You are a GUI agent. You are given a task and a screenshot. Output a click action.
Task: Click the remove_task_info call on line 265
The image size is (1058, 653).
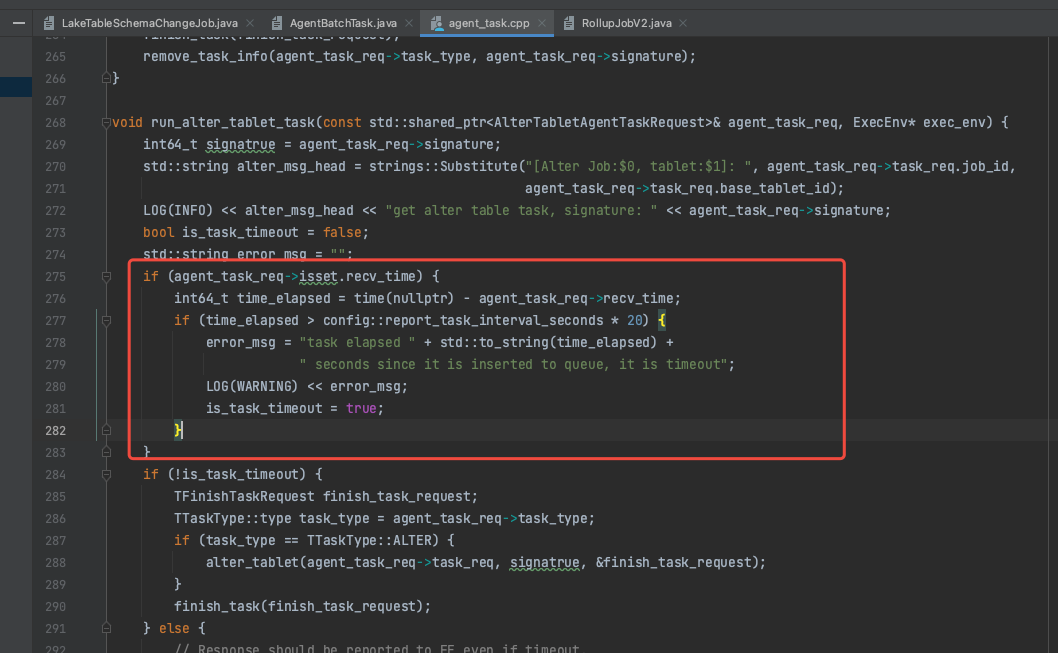205,57
